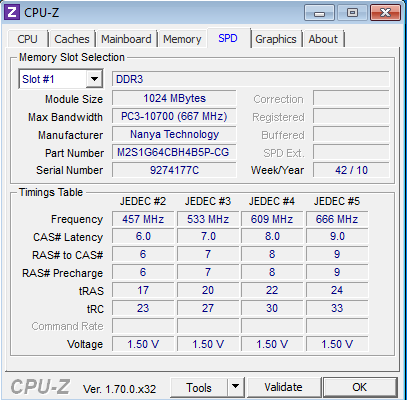407x400 pixels.
Task: Click the CPU-Z purple logo icon
Action: coord(12,13)
